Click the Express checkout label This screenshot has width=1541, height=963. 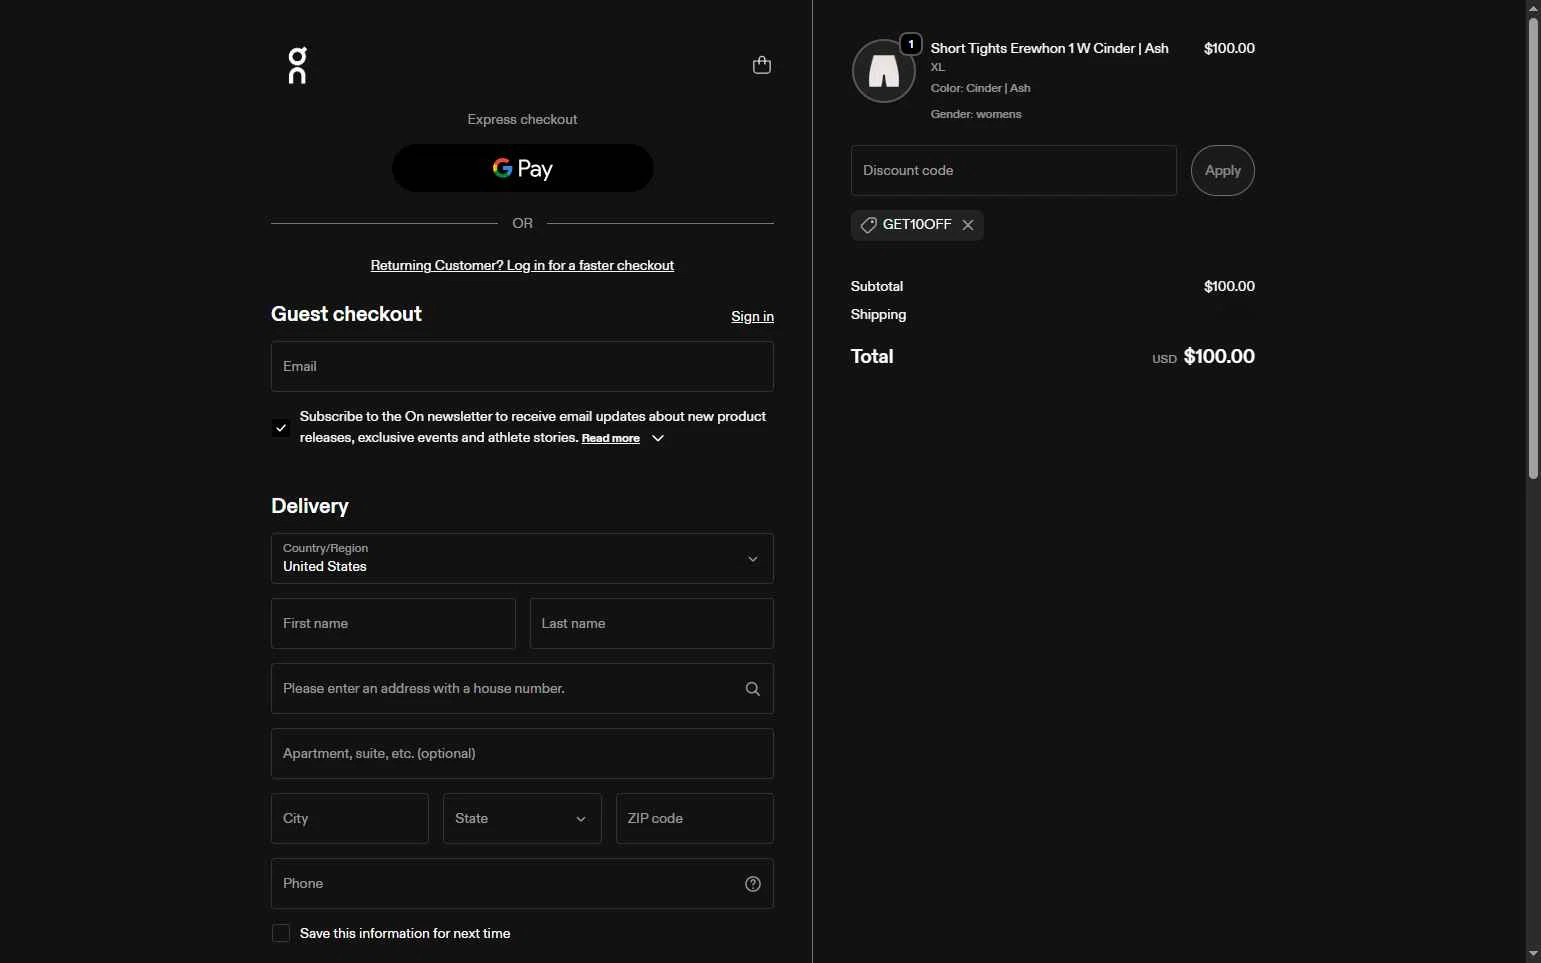tap(522, 119)
